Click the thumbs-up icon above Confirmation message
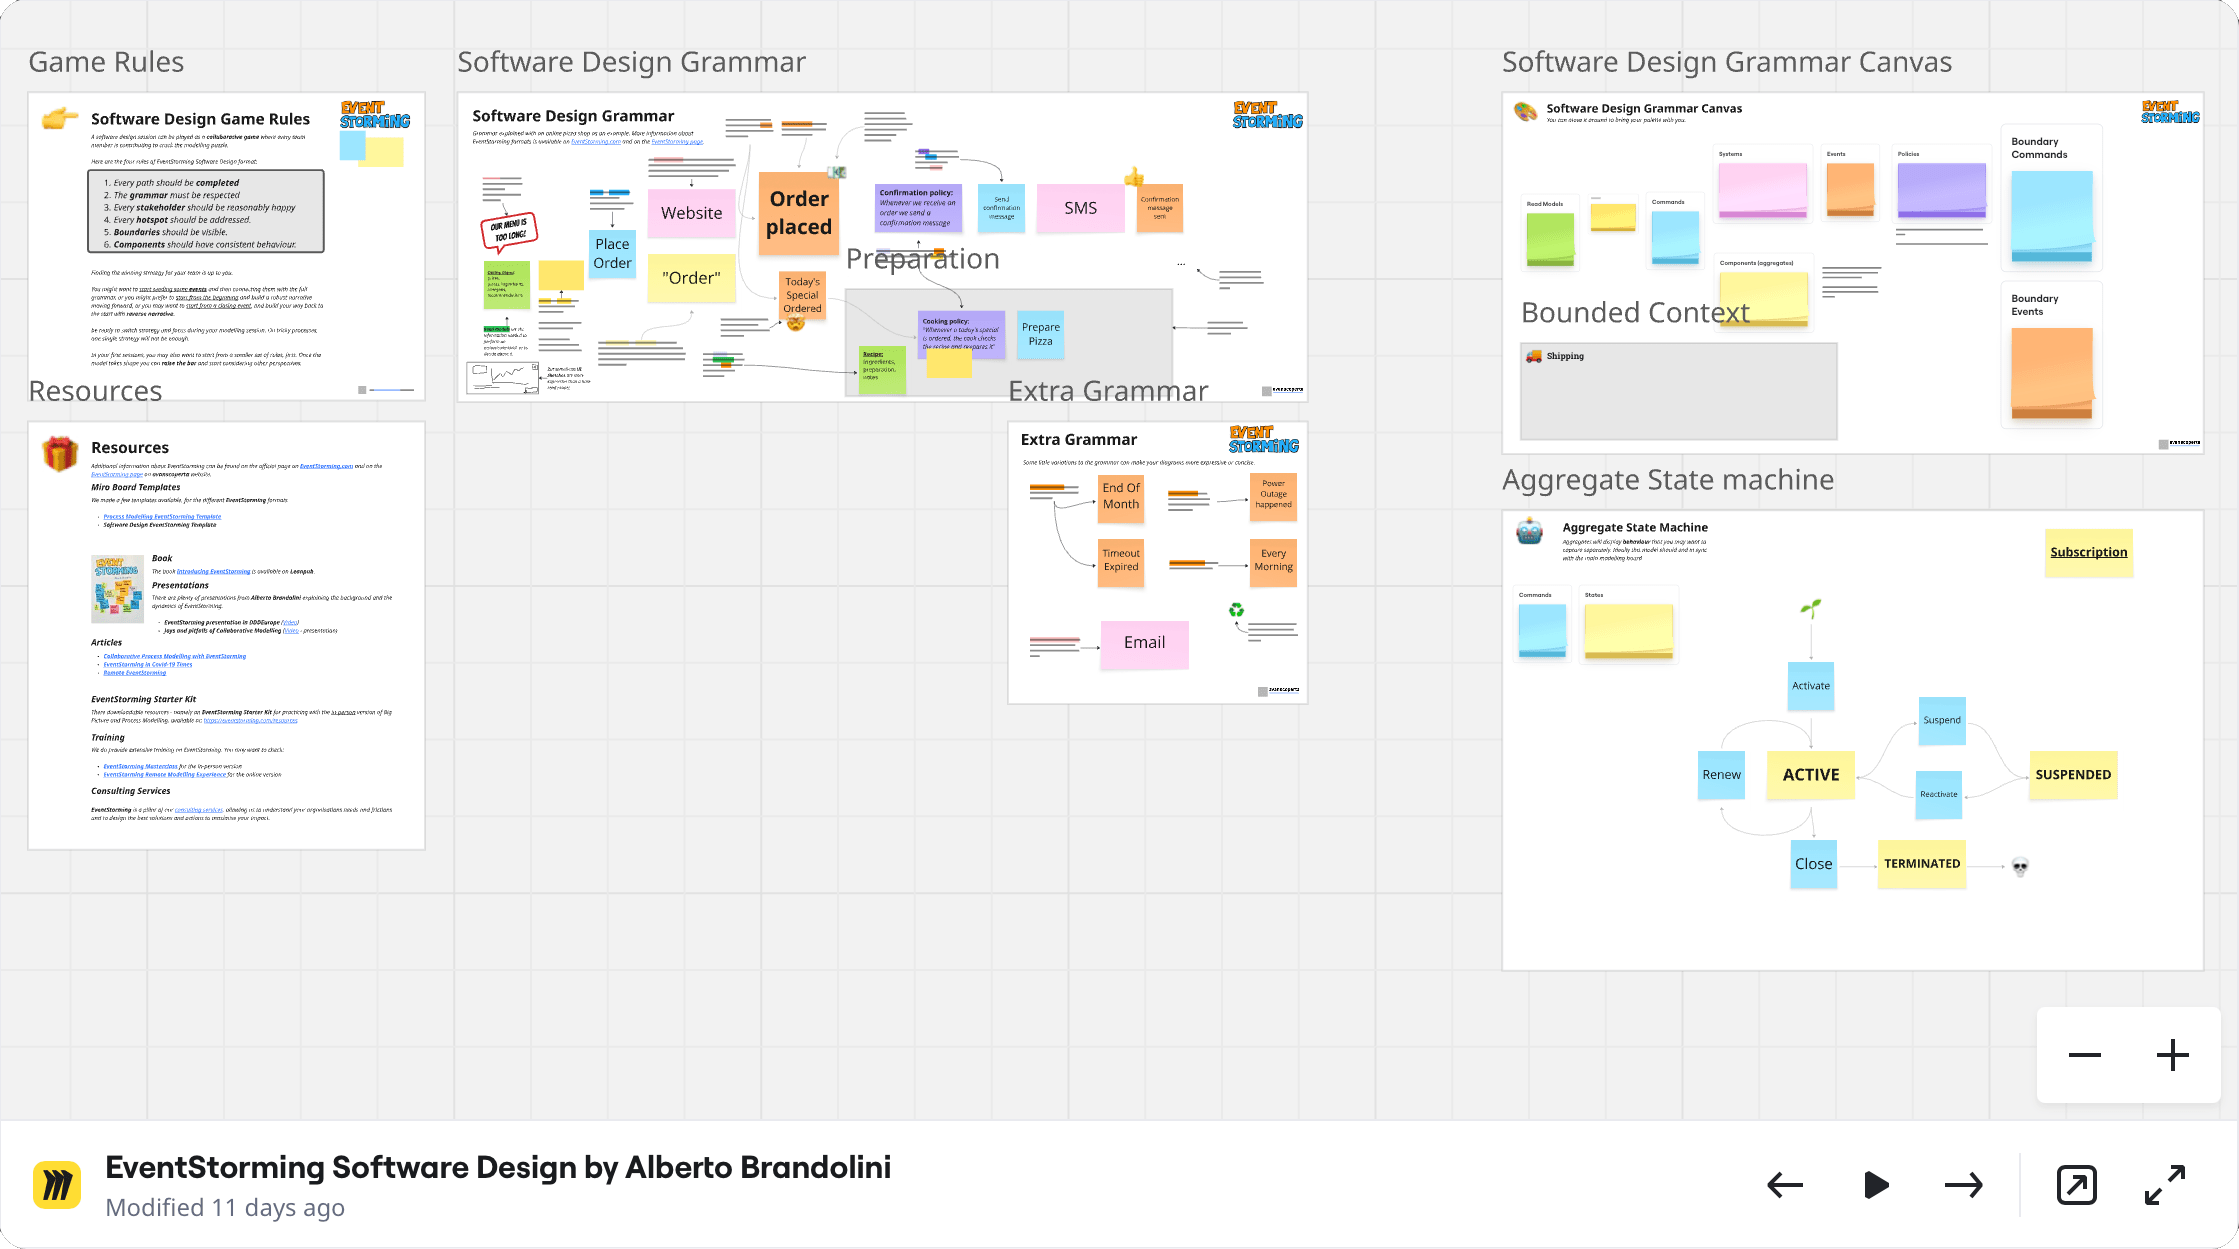This screenshot has height=1249, width=2239. point(1134,177)
